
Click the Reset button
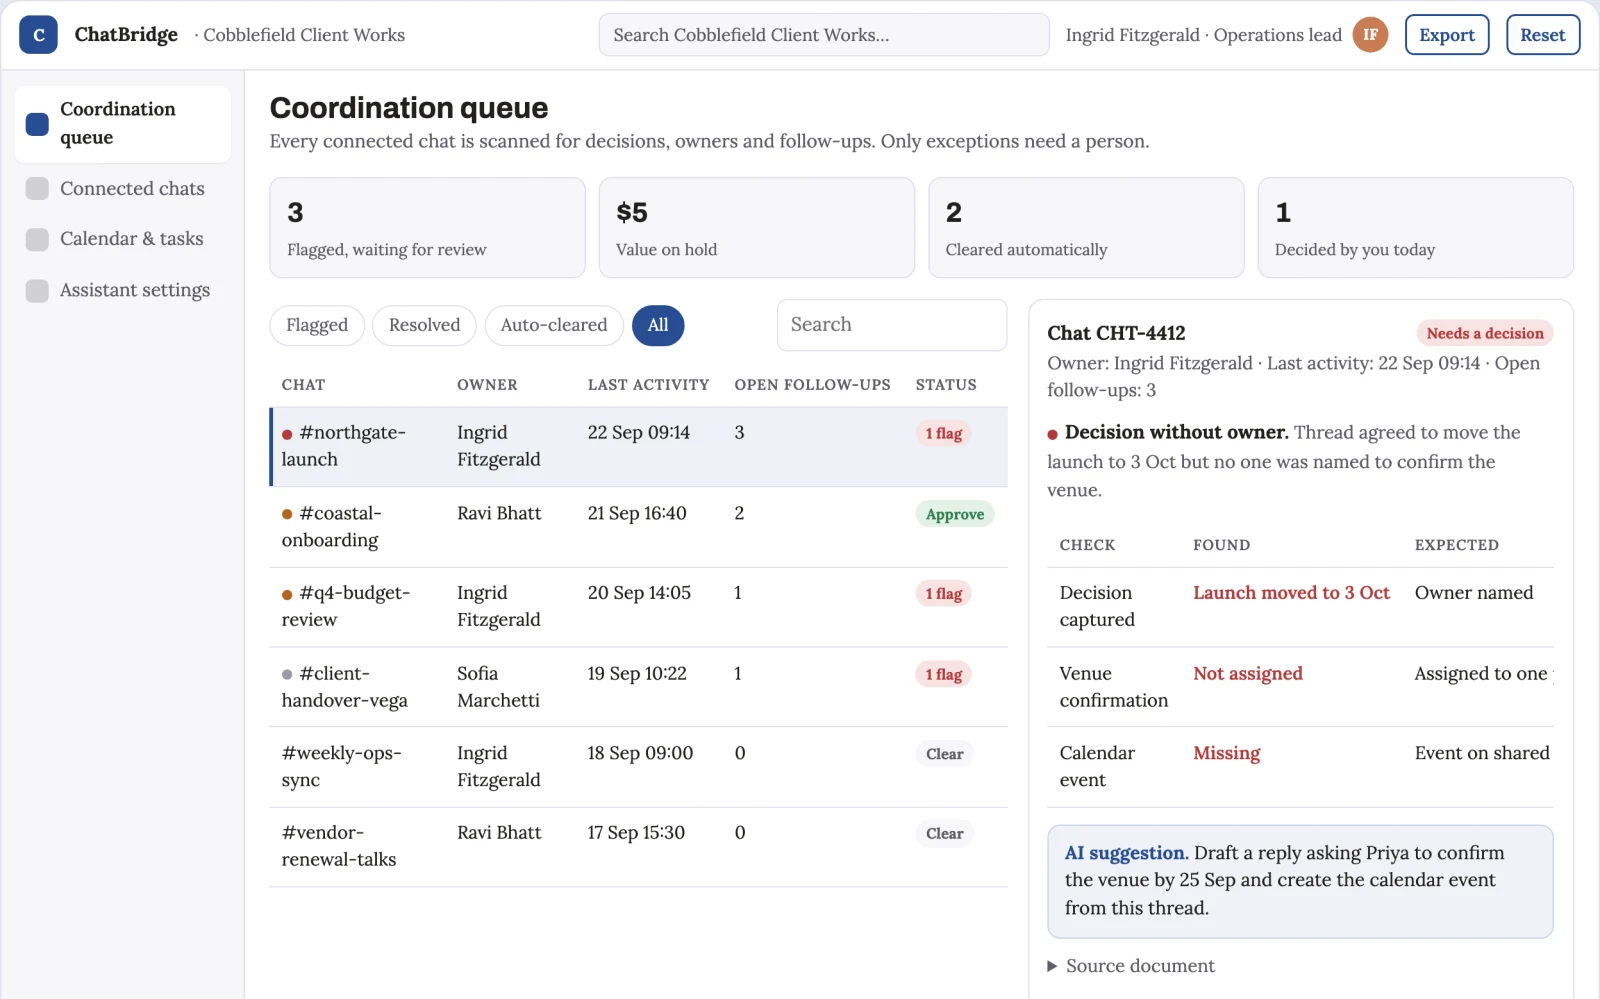[x=1543, y=35]
